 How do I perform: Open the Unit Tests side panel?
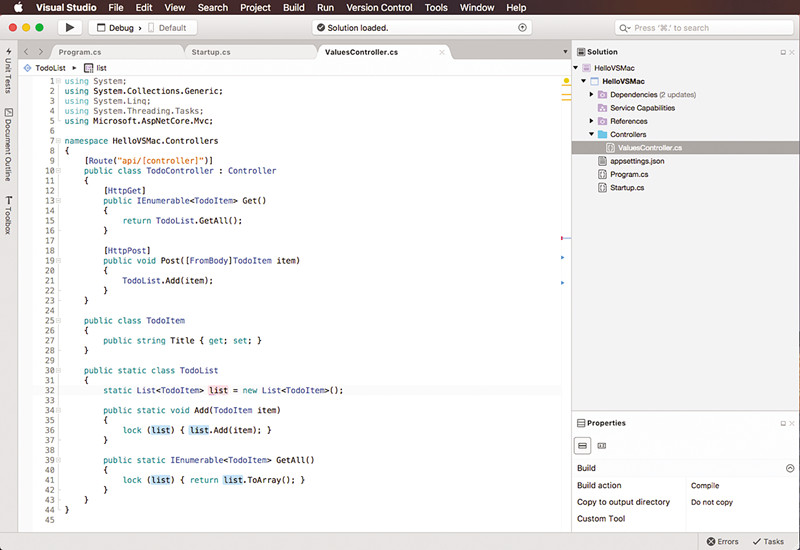9,70
